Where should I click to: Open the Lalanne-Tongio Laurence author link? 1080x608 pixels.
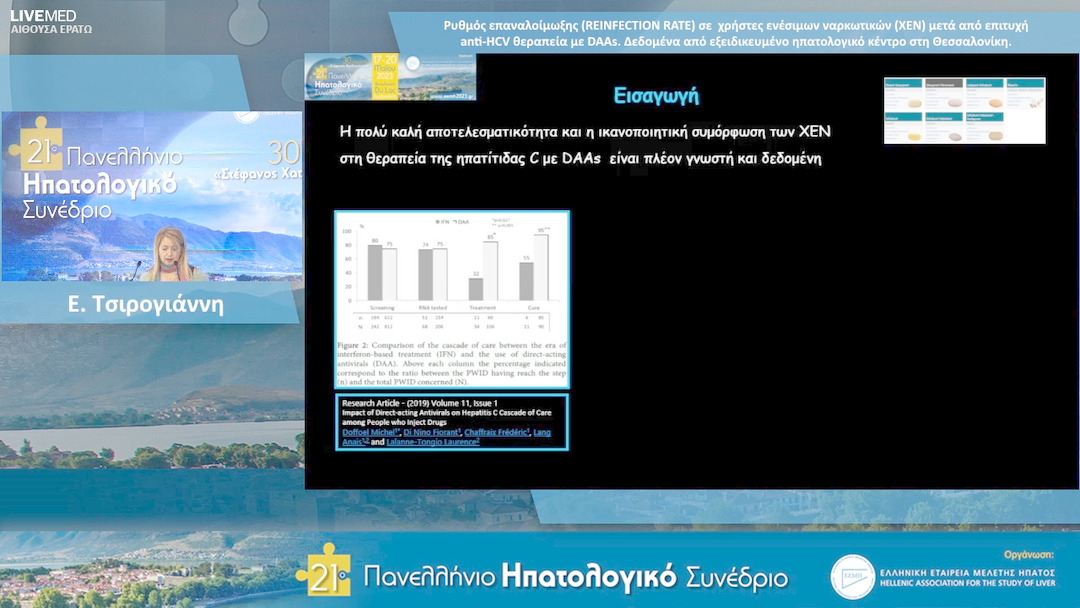click(x=433, y=442)
